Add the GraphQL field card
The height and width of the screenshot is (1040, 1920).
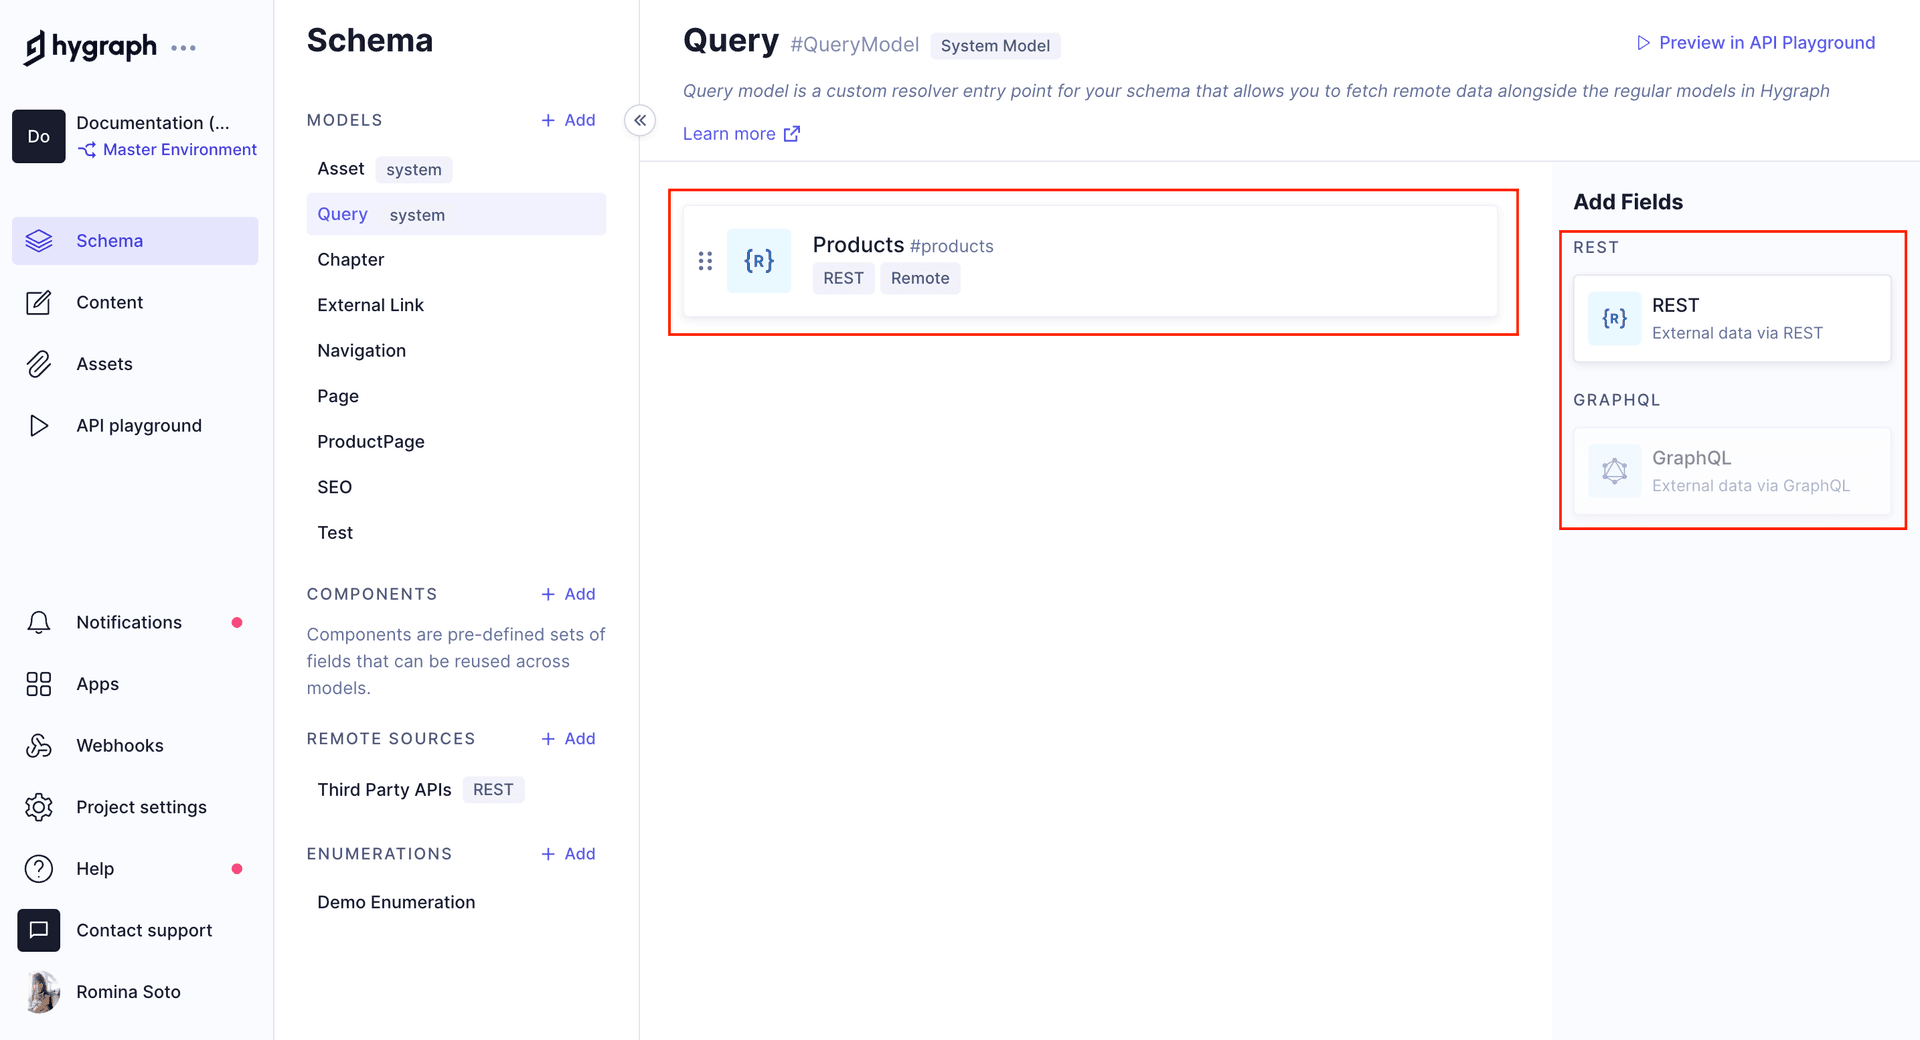pos(1732,471)
